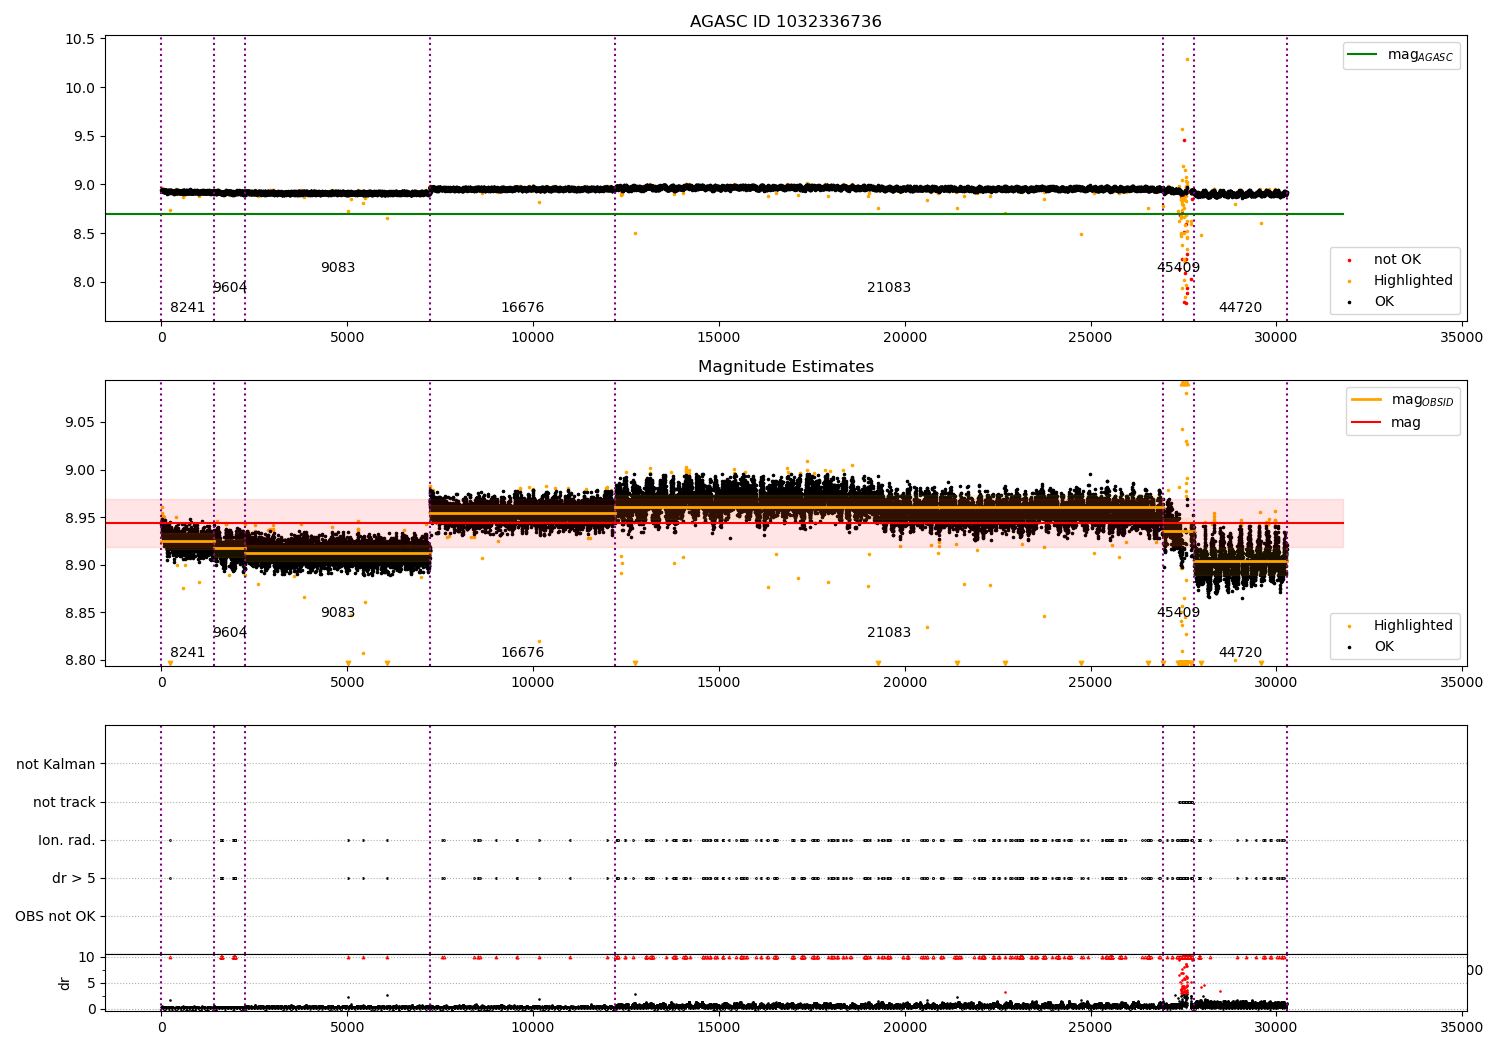Select the 'OBS not OK' row label

pos(55,917)
